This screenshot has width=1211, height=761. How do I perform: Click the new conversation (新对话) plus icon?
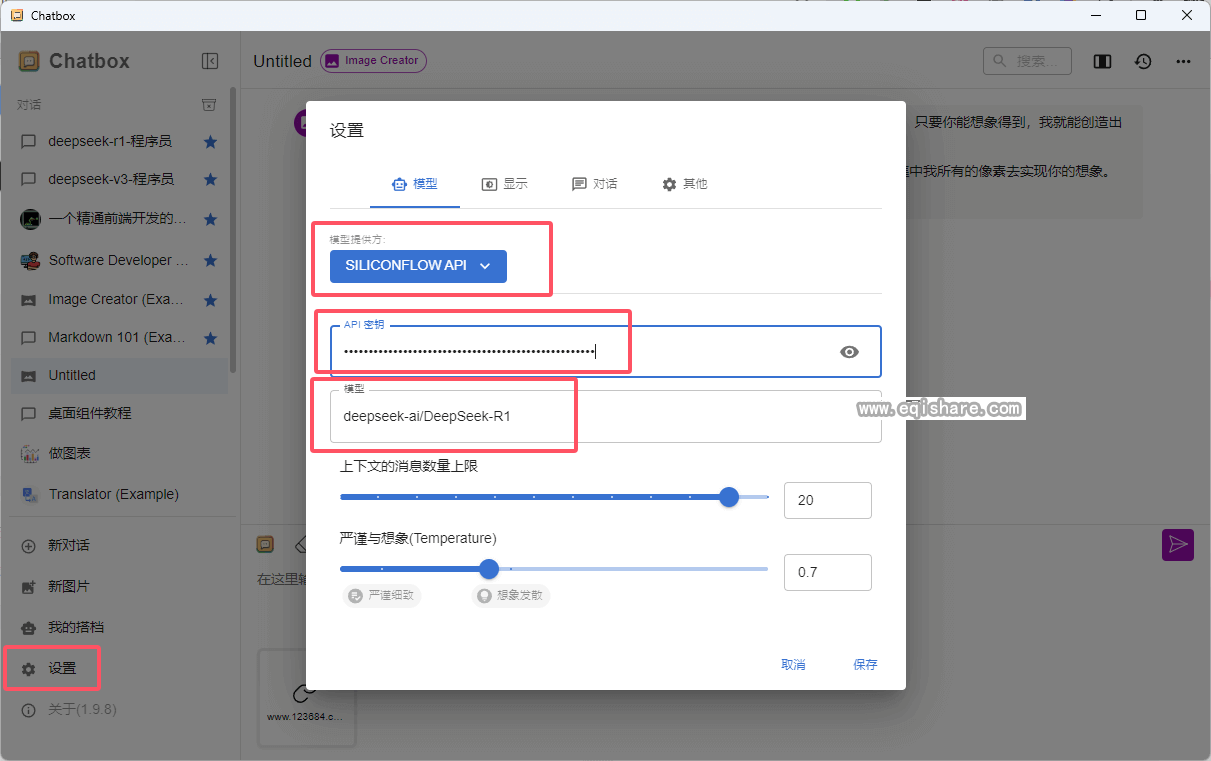(x=27, y=545)
